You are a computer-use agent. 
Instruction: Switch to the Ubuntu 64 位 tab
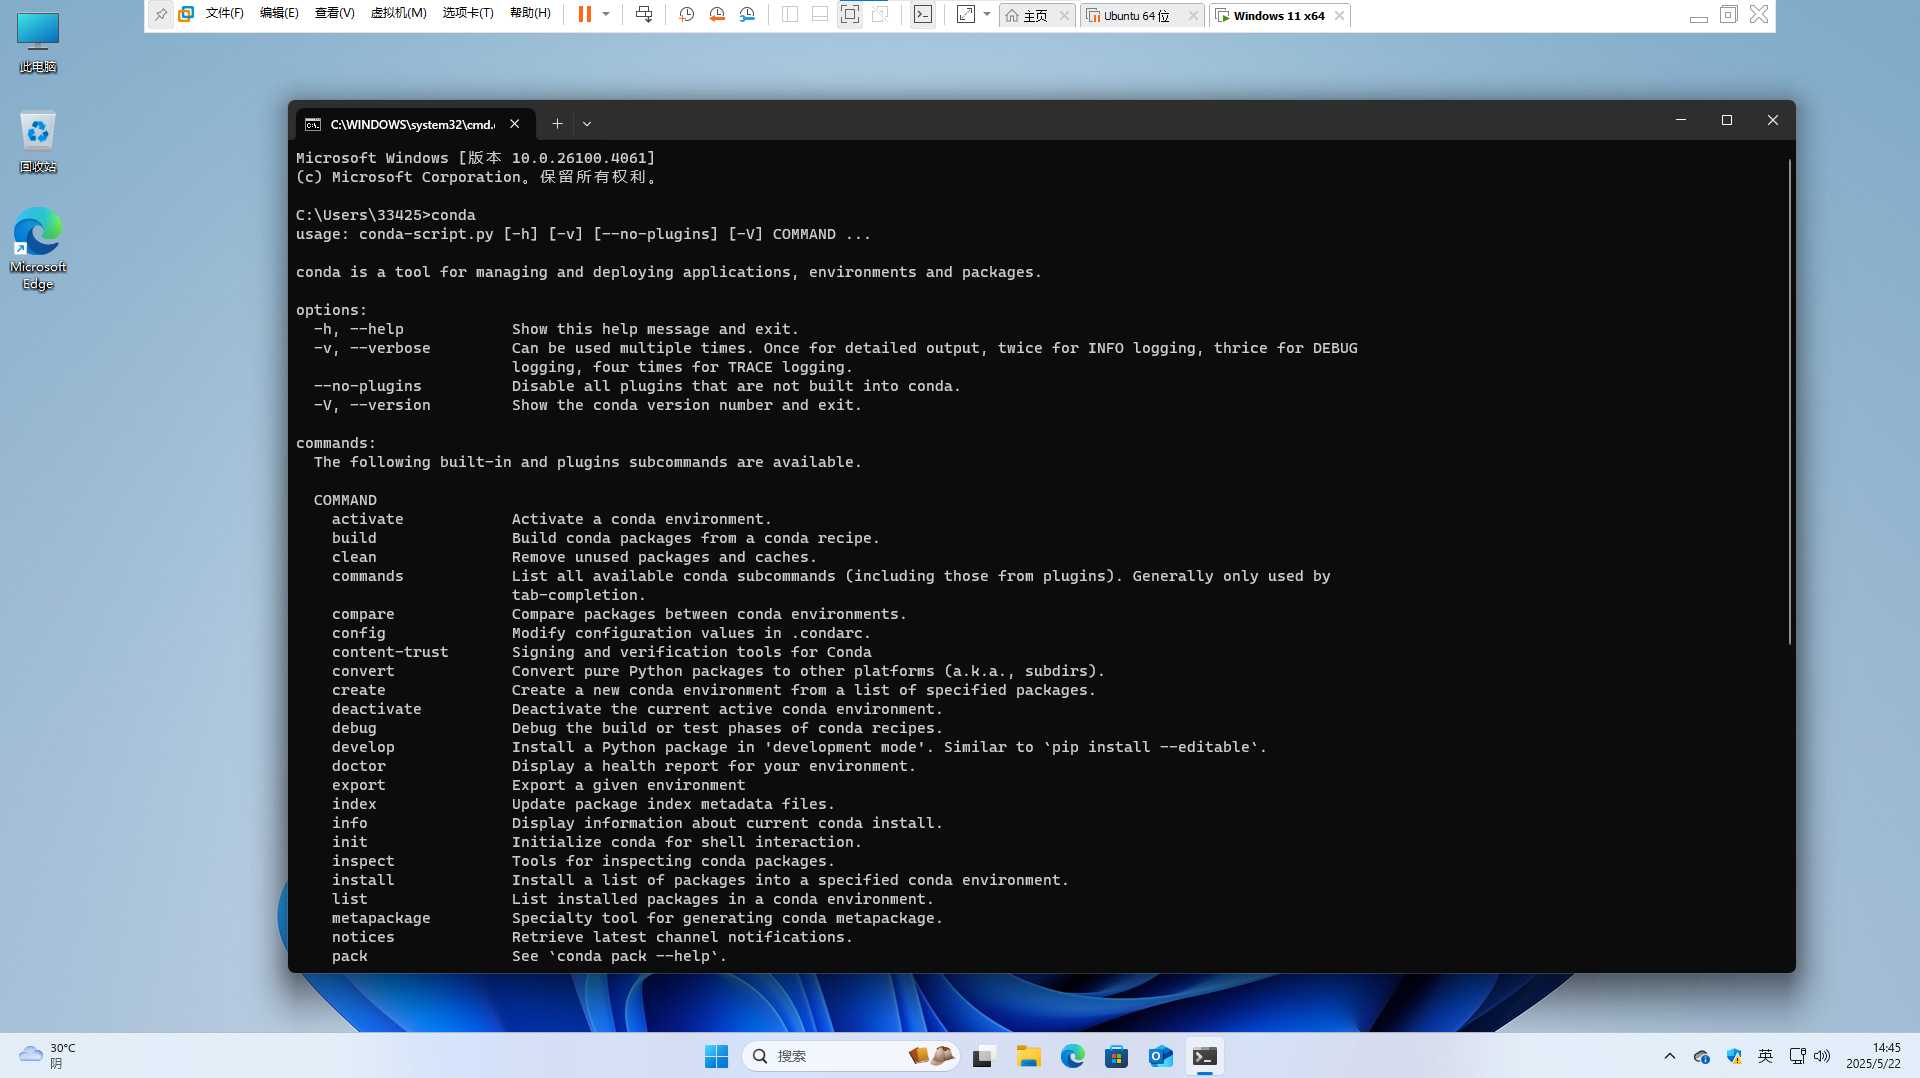(x=1137, y=15)
